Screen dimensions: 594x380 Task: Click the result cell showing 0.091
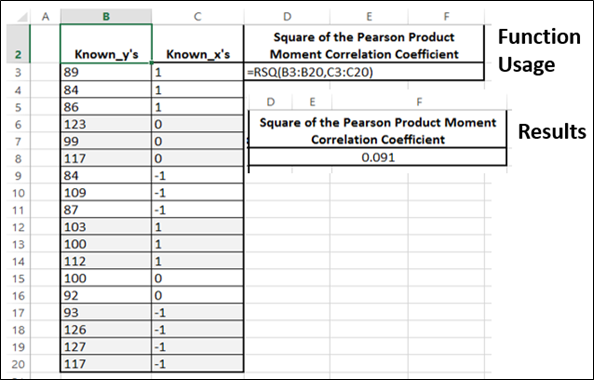378,157
